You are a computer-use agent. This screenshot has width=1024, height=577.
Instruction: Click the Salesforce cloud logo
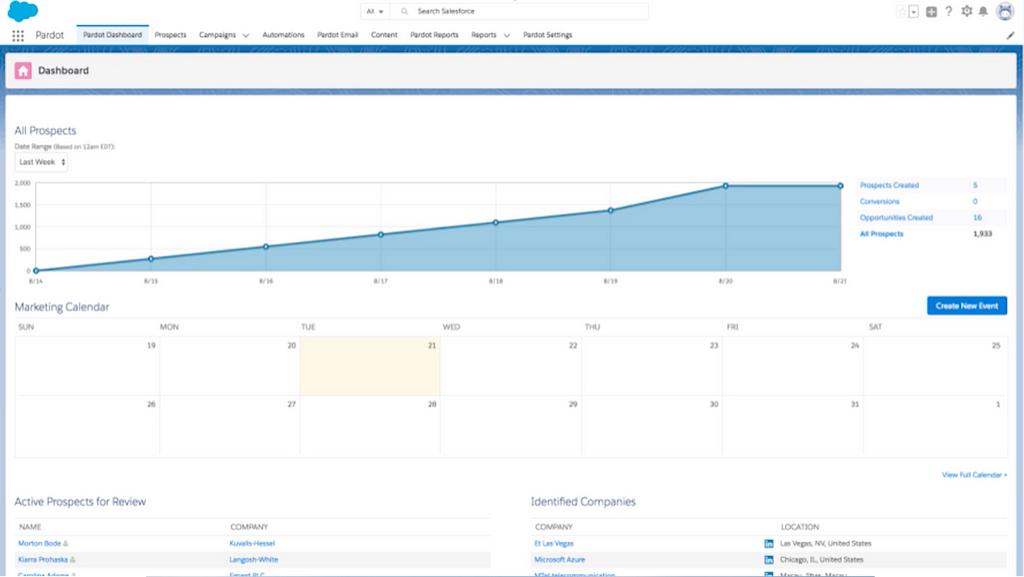pos(23,11)
